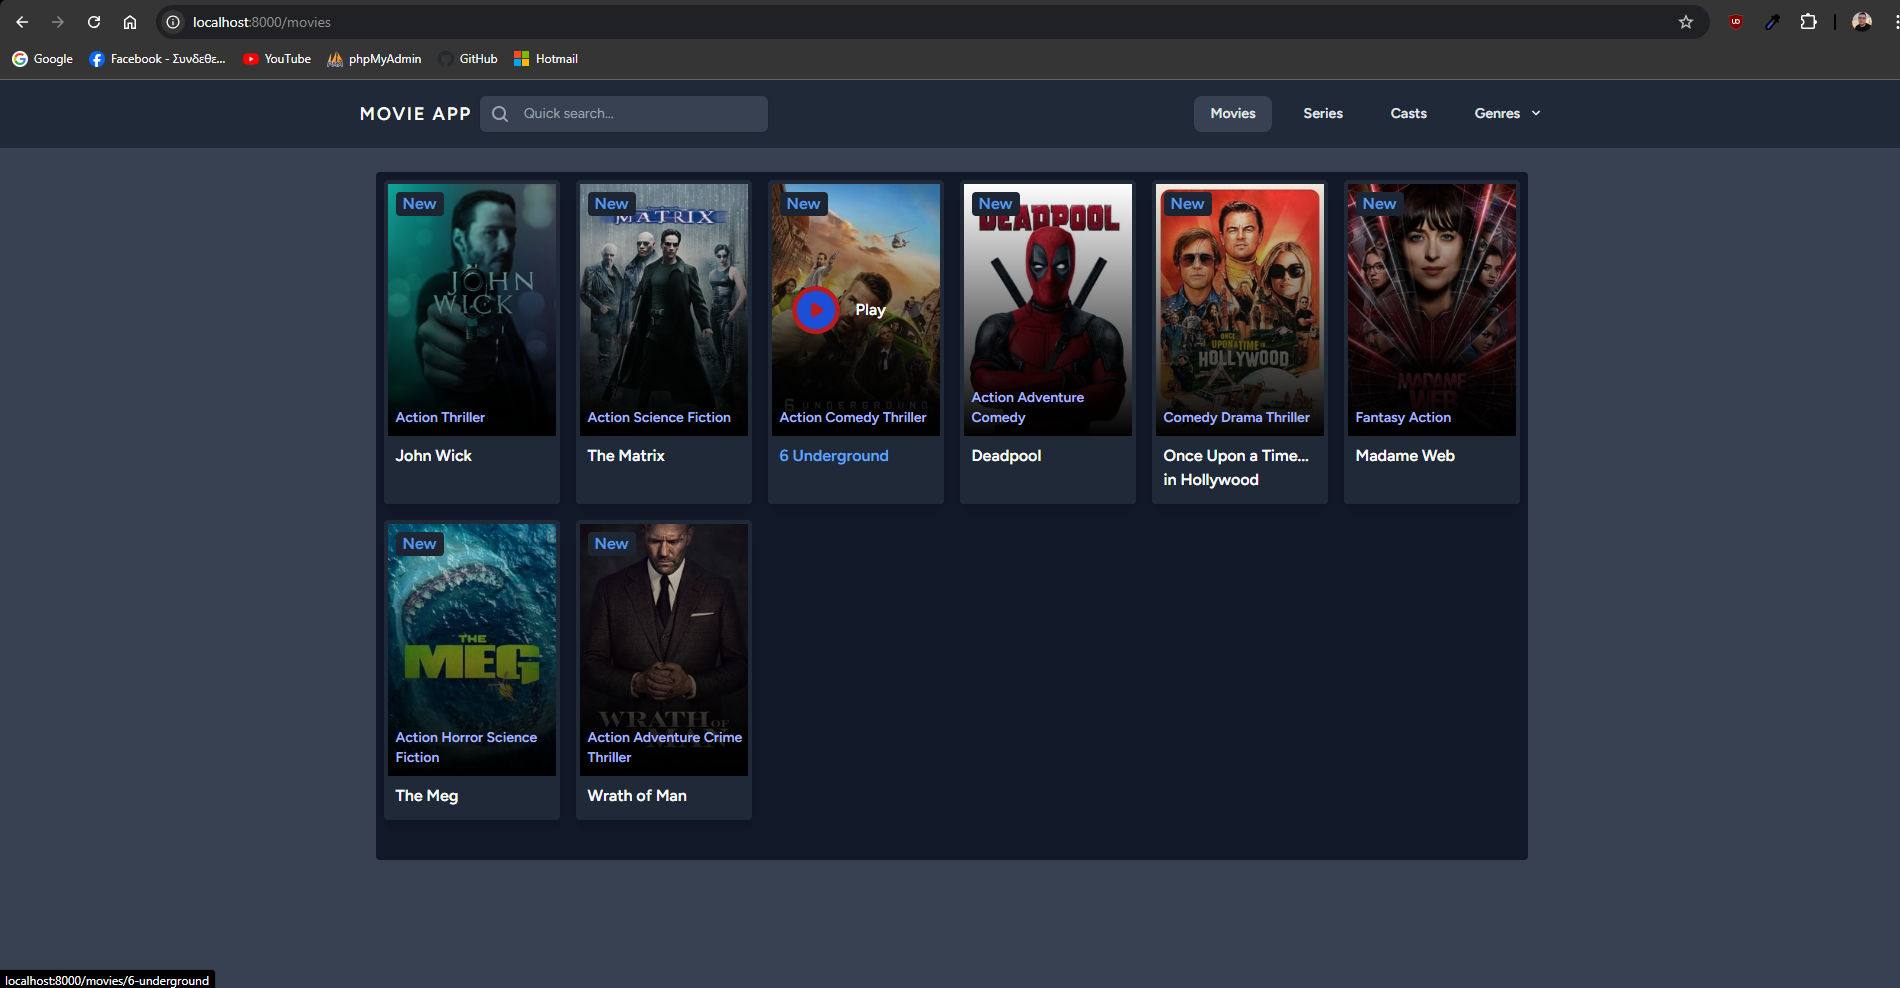
Task: Click 'Comedy Drama Thriller' genres text
Action: click(x=1236, y=418)
